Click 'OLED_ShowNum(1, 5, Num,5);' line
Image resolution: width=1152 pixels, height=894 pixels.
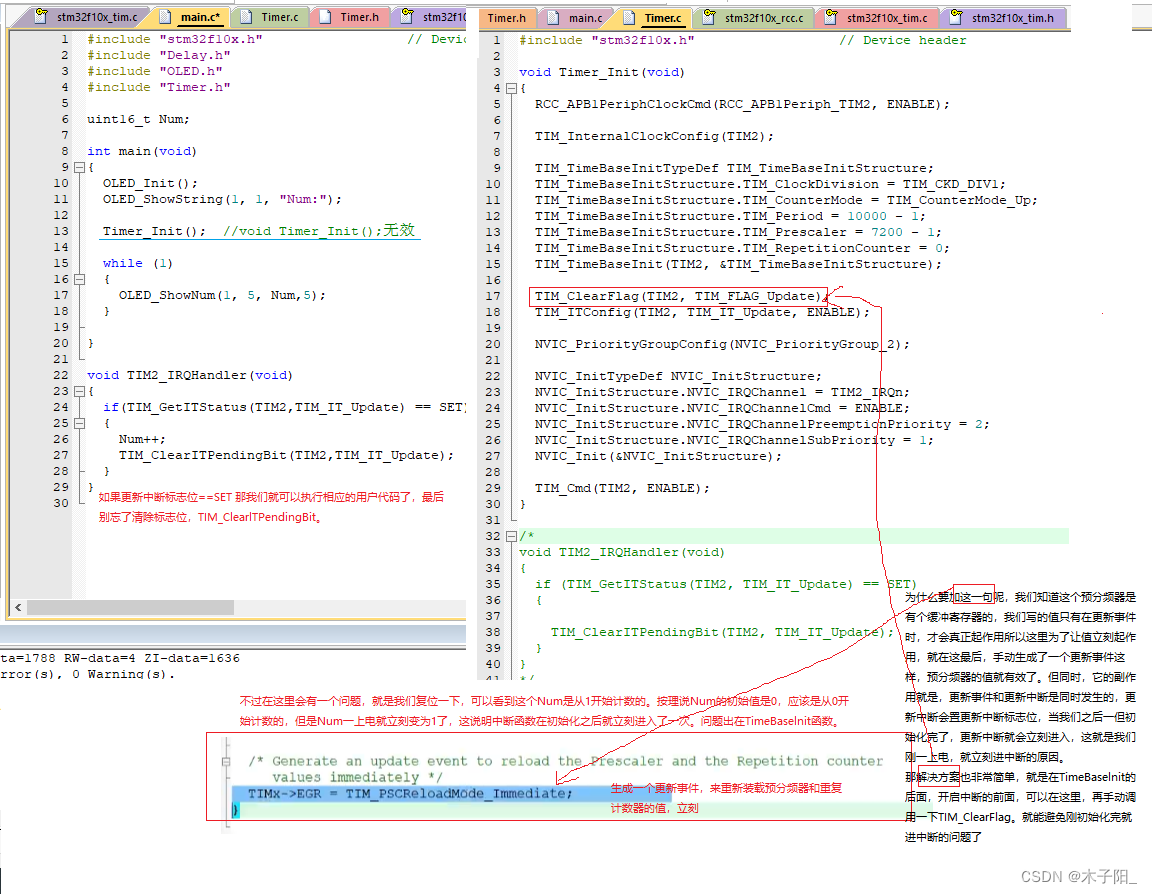[222, 295]
